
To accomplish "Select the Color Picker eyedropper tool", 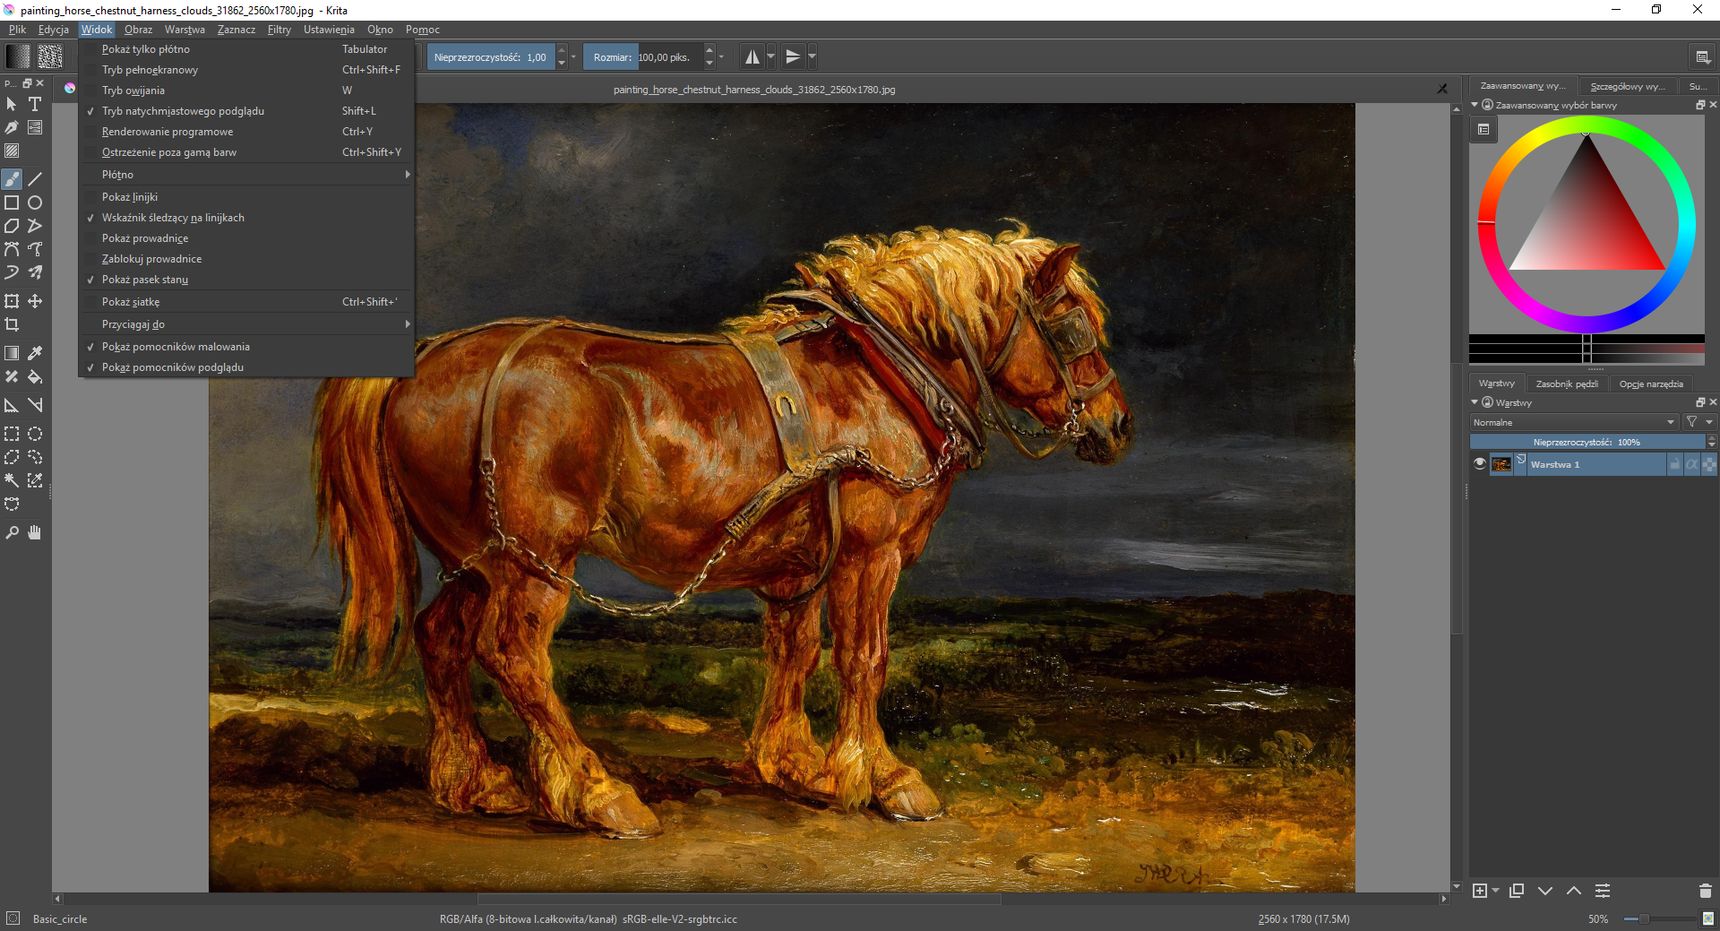I will (35, 353).
